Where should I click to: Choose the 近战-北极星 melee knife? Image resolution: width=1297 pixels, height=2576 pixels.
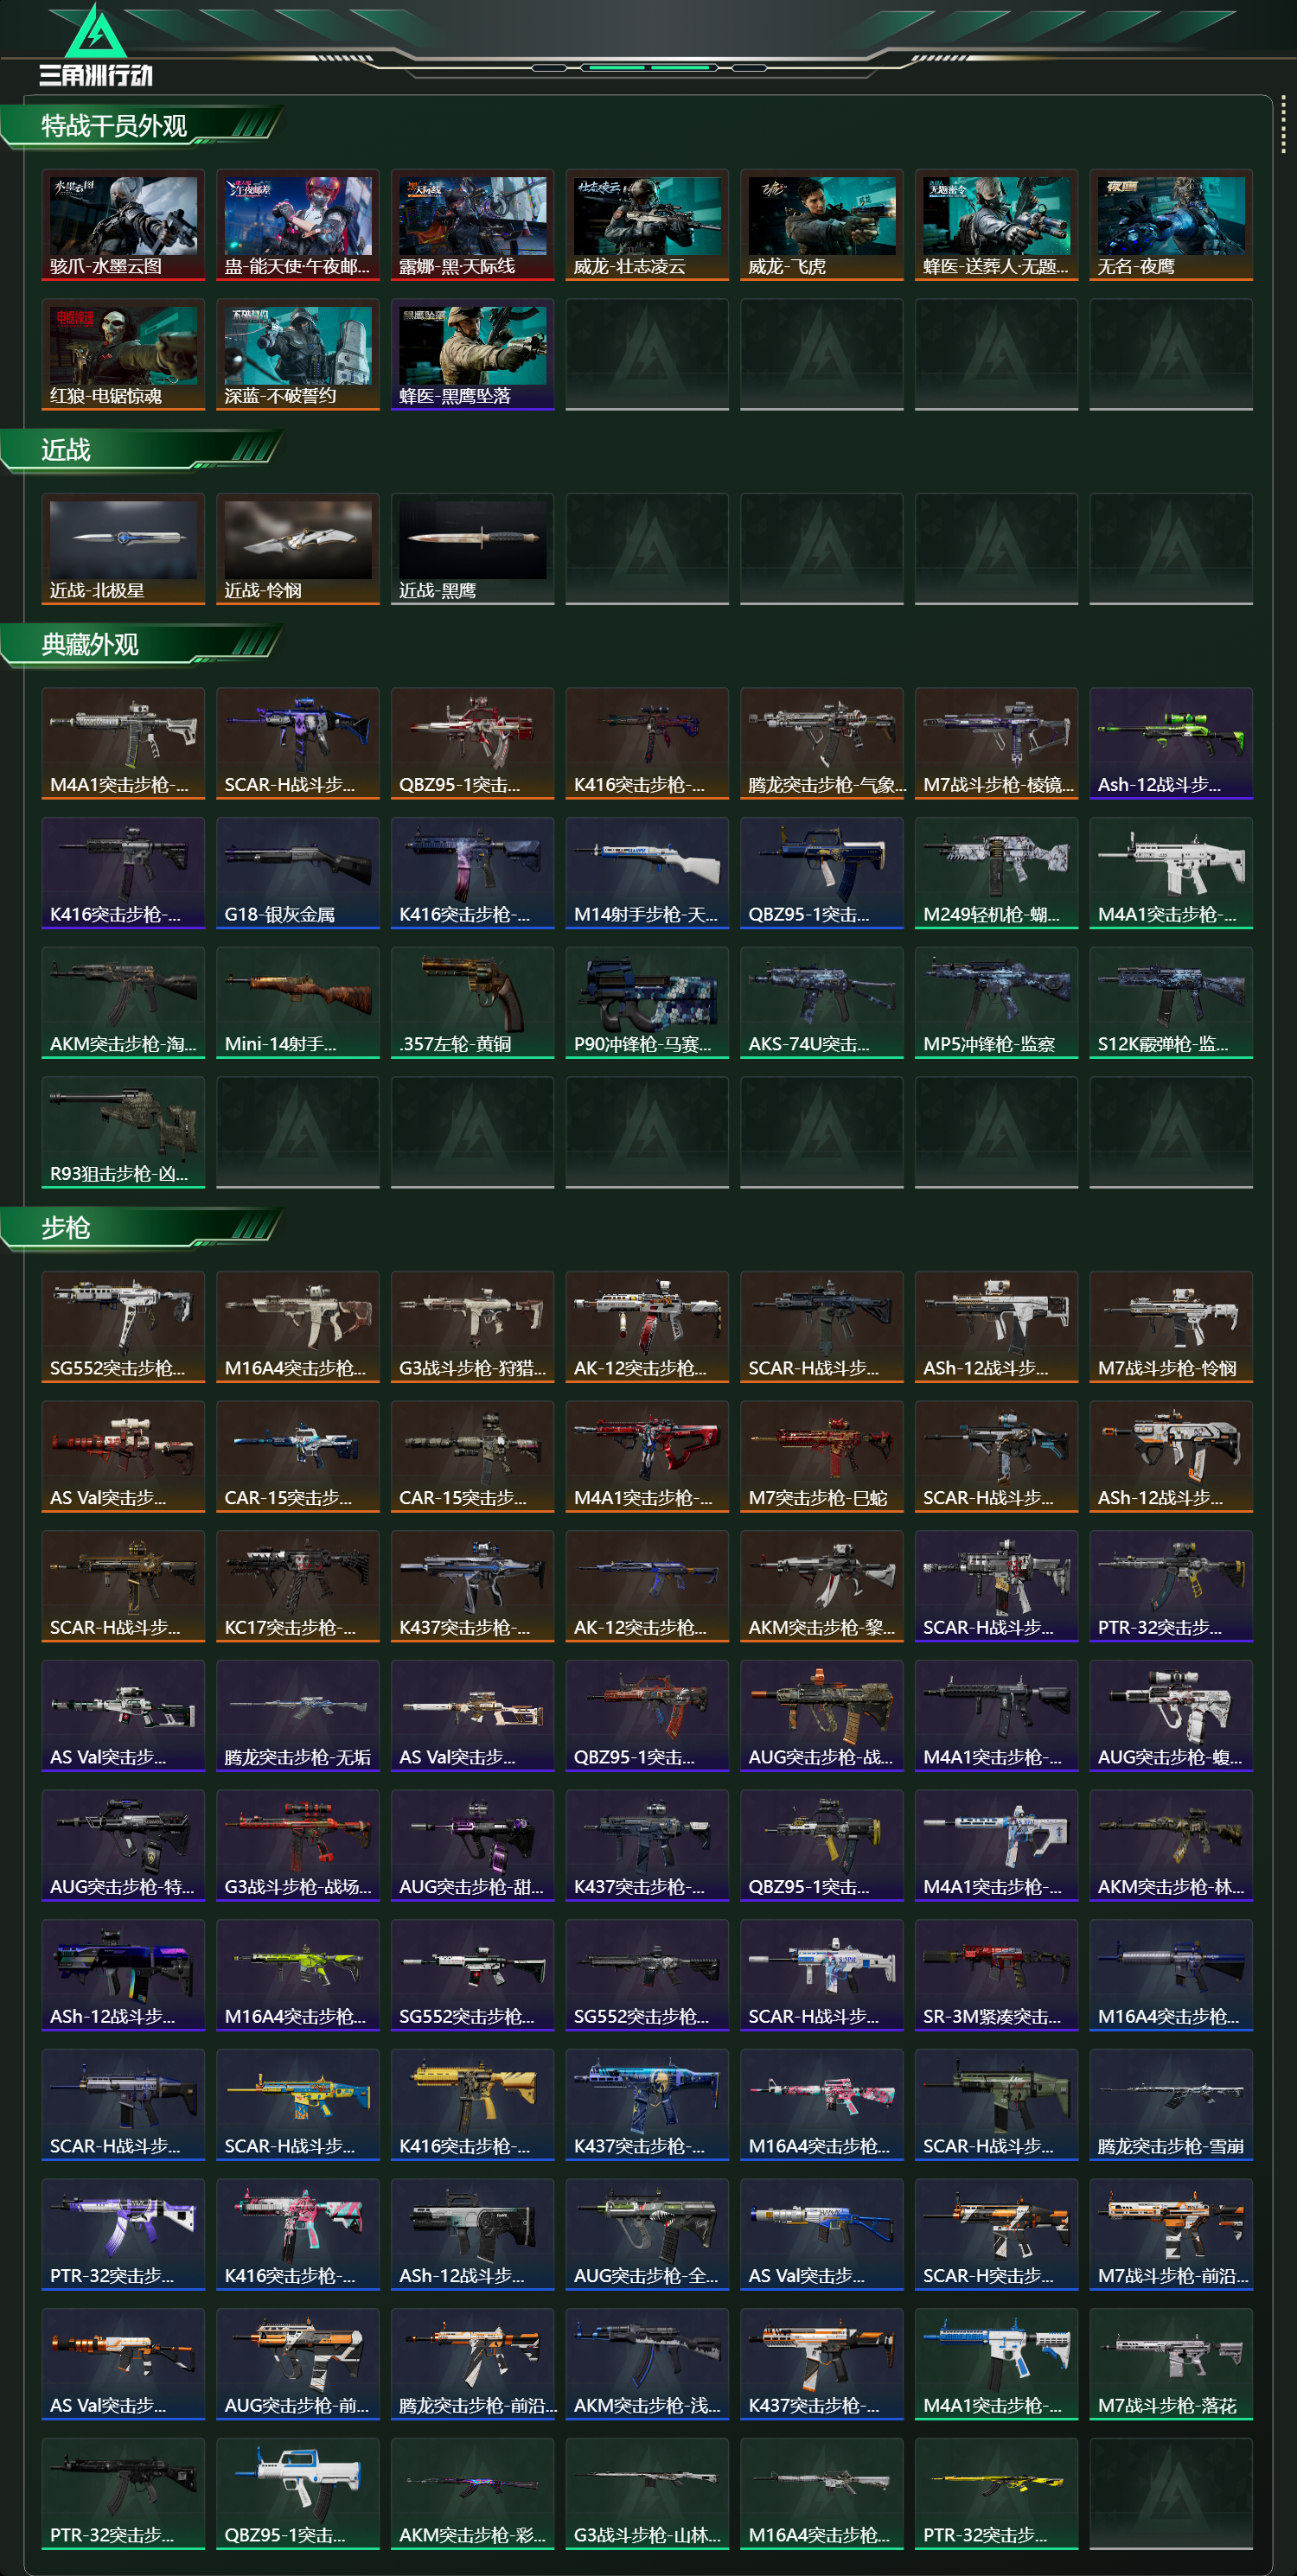[x=123, y=549]
